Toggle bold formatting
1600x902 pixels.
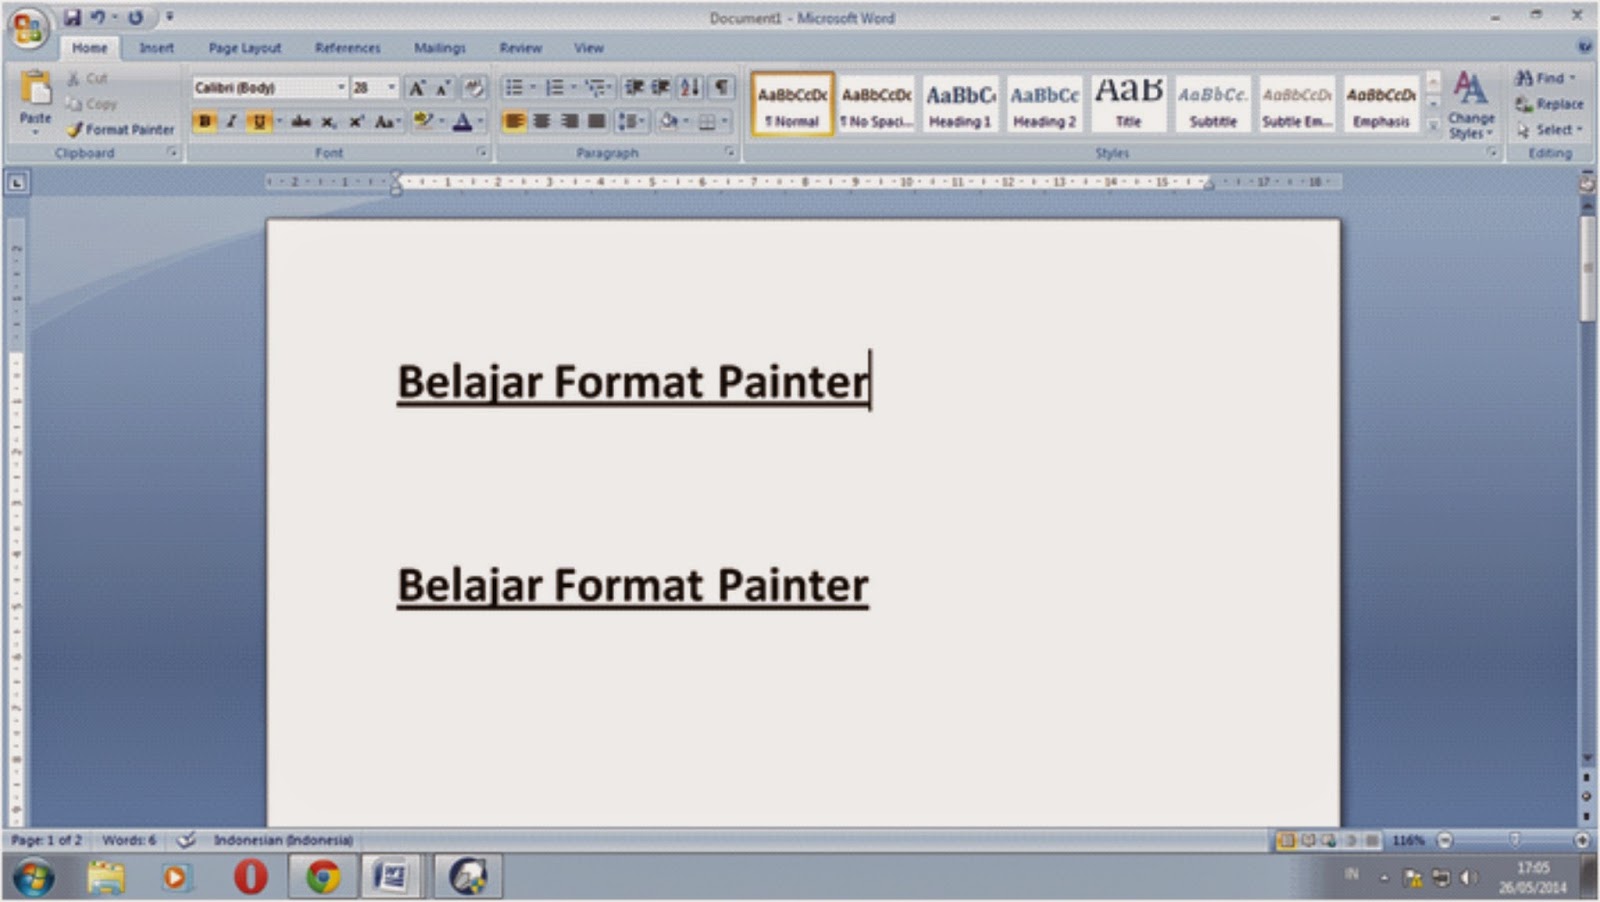(x=205, y=122)
